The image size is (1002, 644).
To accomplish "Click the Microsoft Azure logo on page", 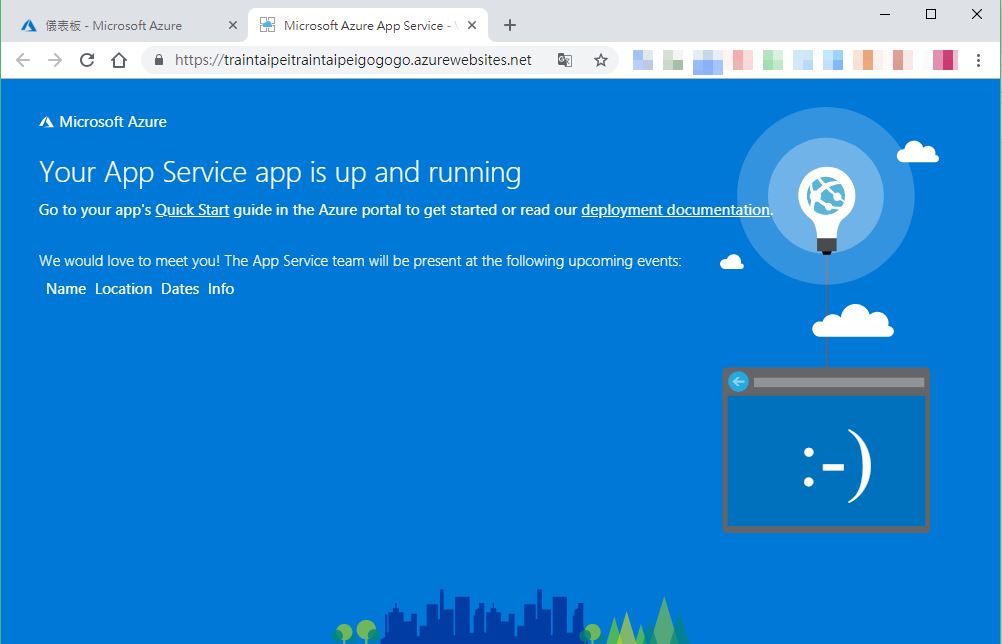I will (103, 121).
